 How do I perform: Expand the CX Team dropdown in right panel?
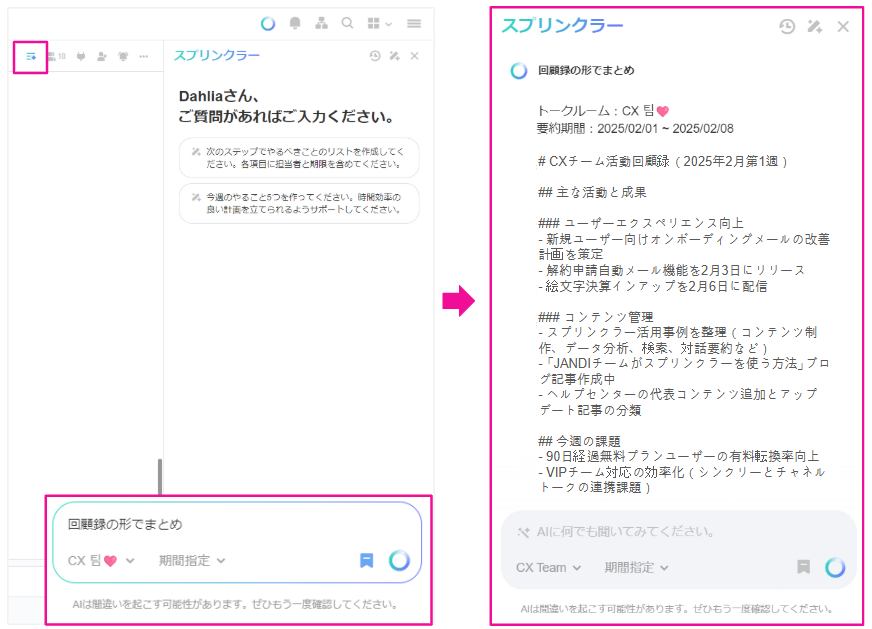click(548, 568)
